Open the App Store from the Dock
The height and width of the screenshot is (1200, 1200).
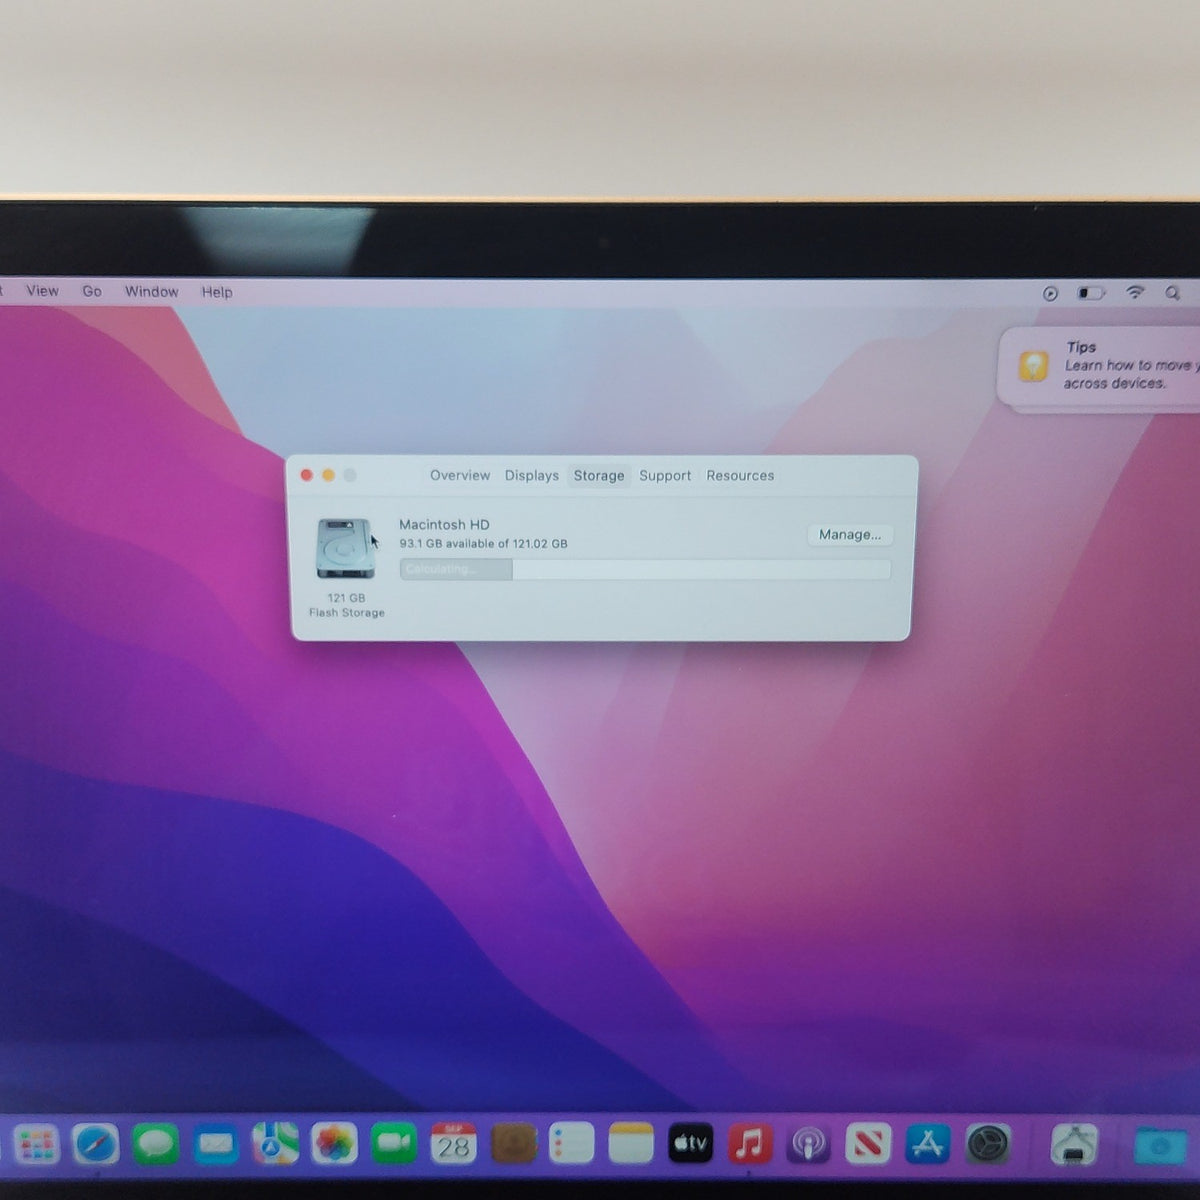click(x=928, y=1143)
